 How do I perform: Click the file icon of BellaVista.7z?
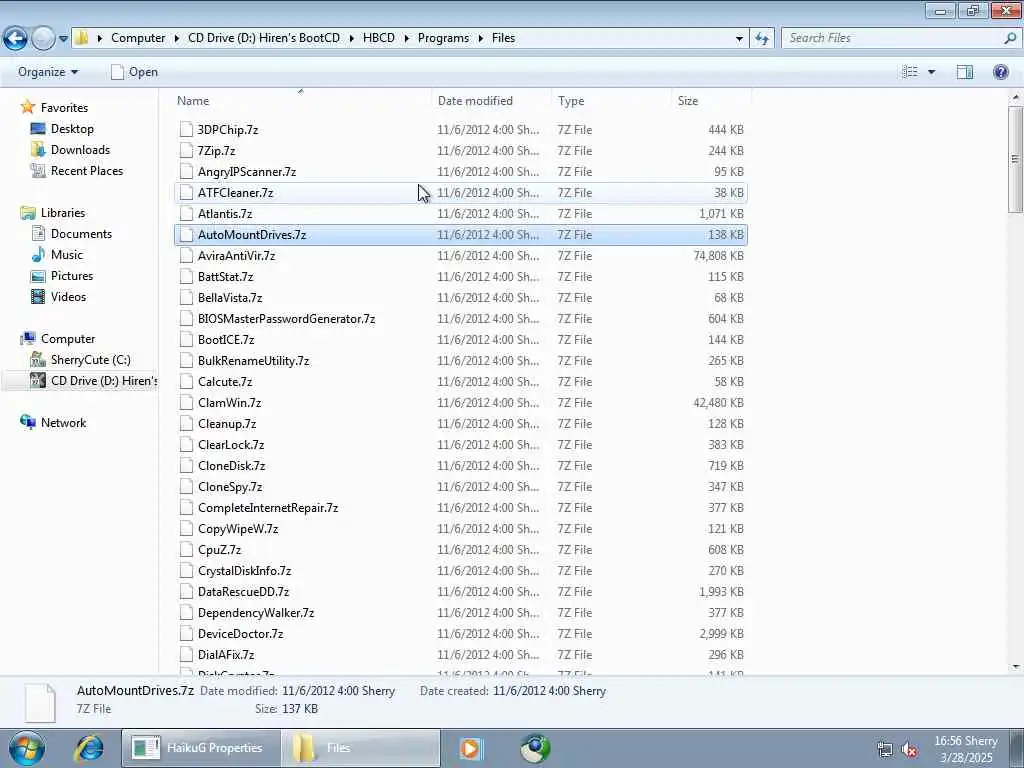[x=187, y=298]
